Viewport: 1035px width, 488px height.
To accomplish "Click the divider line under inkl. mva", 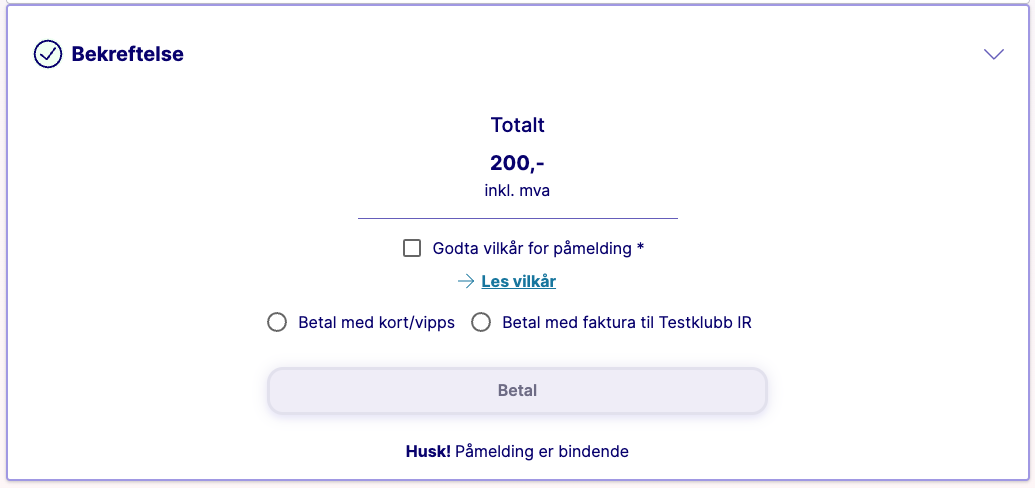I will click(518, 218).
